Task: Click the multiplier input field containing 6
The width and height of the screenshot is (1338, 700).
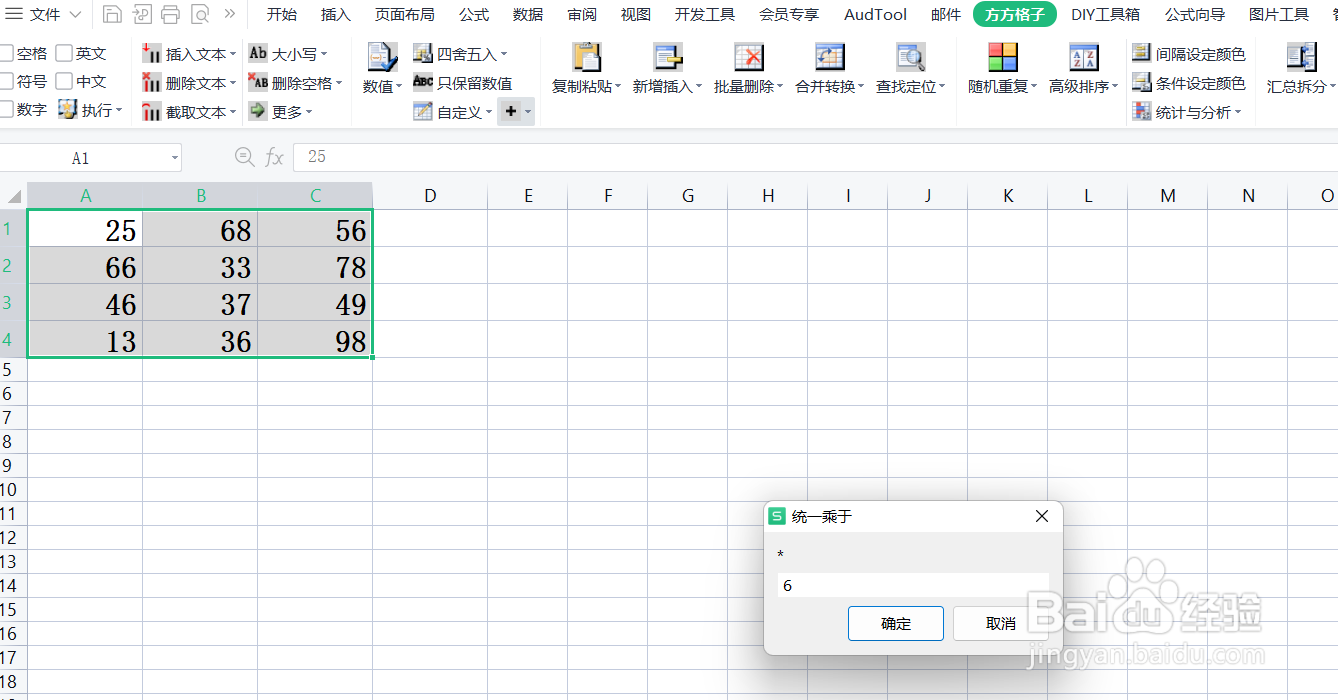Action: pyautogui.click(x=913, y=585)
